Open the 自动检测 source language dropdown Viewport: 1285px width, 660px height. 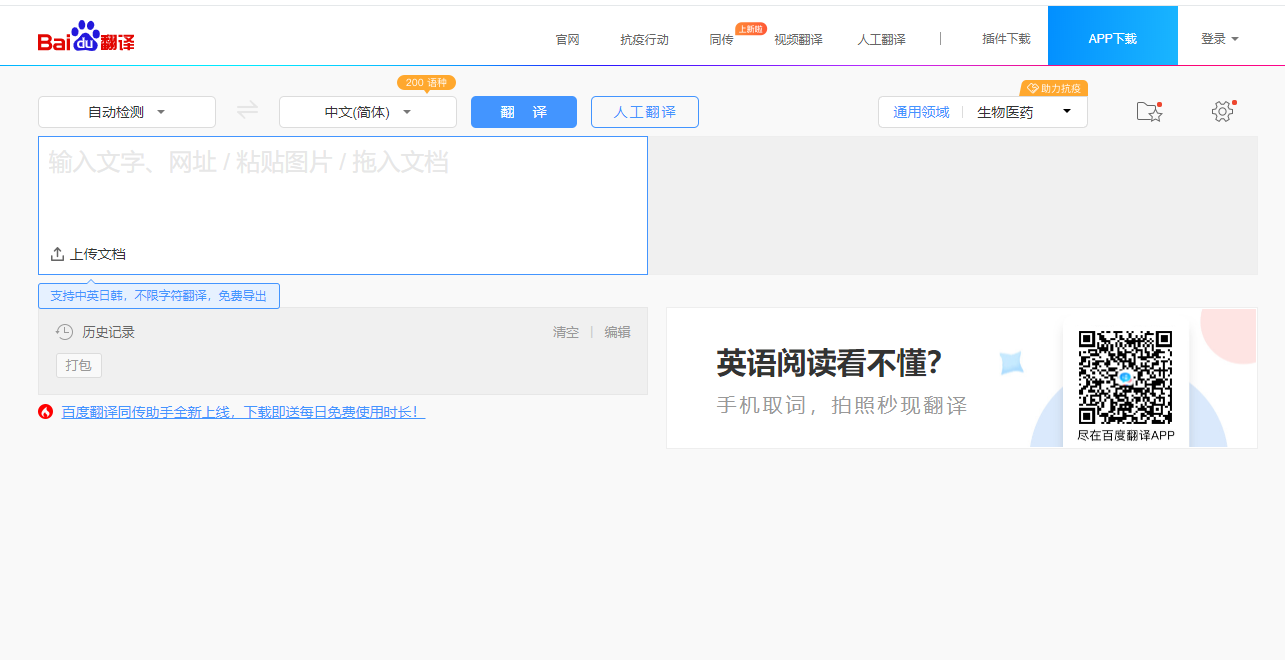127,111
